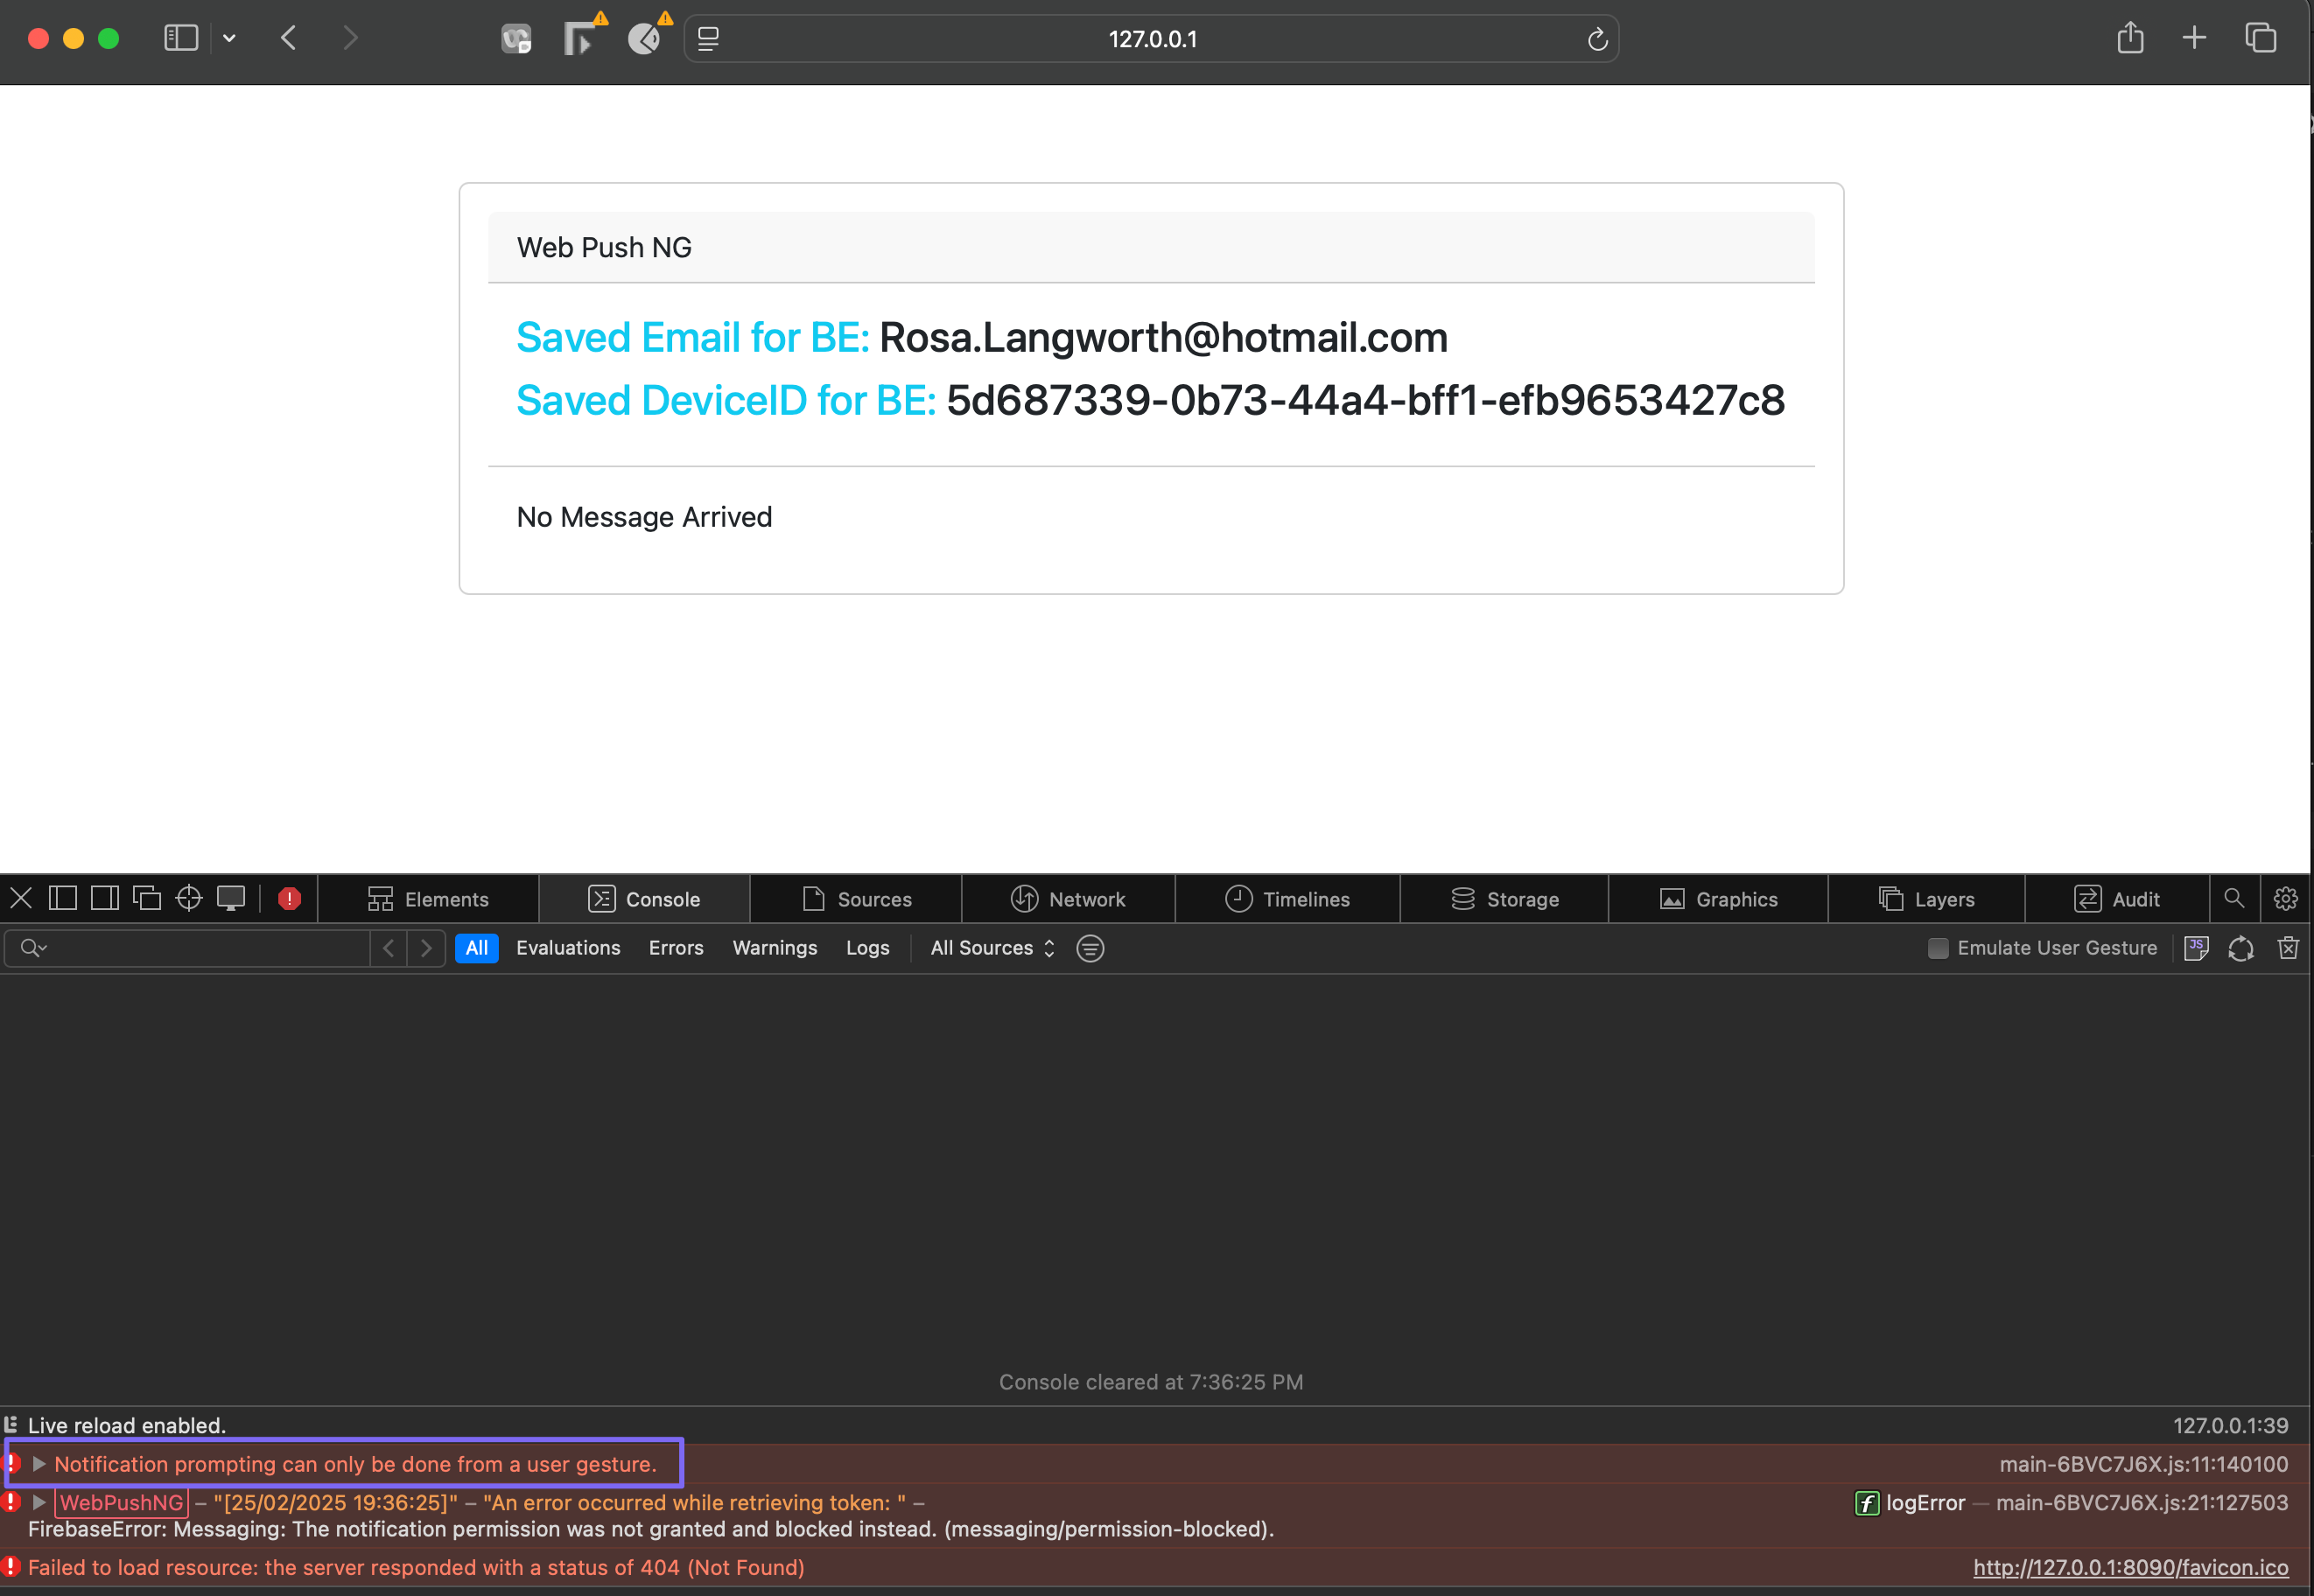Toggle Safari sidebar button
This screenshot has height=1596, width=2314.
coord(181,38)
